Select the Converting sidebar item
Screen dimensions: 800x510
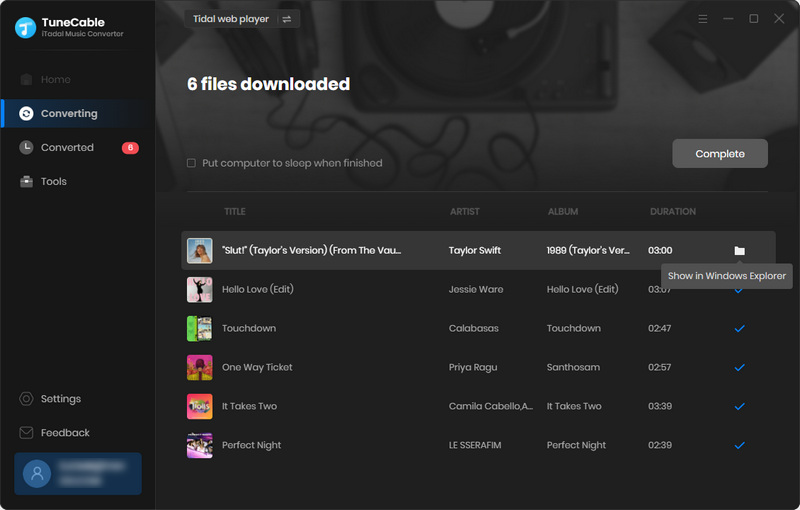[x=78, y=113]
